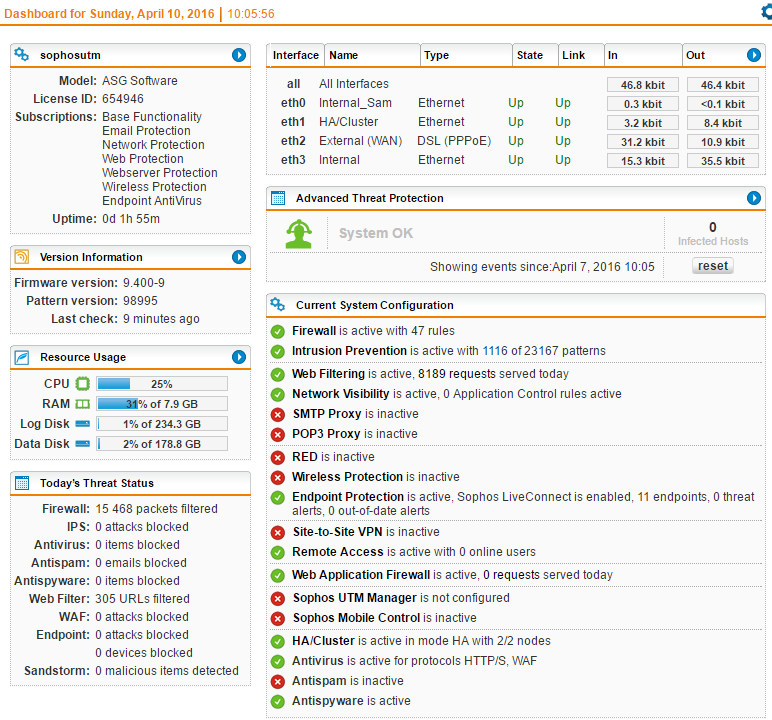Click the RAM usage progress bar
This screenshot has width=772, height=720.
162,404
